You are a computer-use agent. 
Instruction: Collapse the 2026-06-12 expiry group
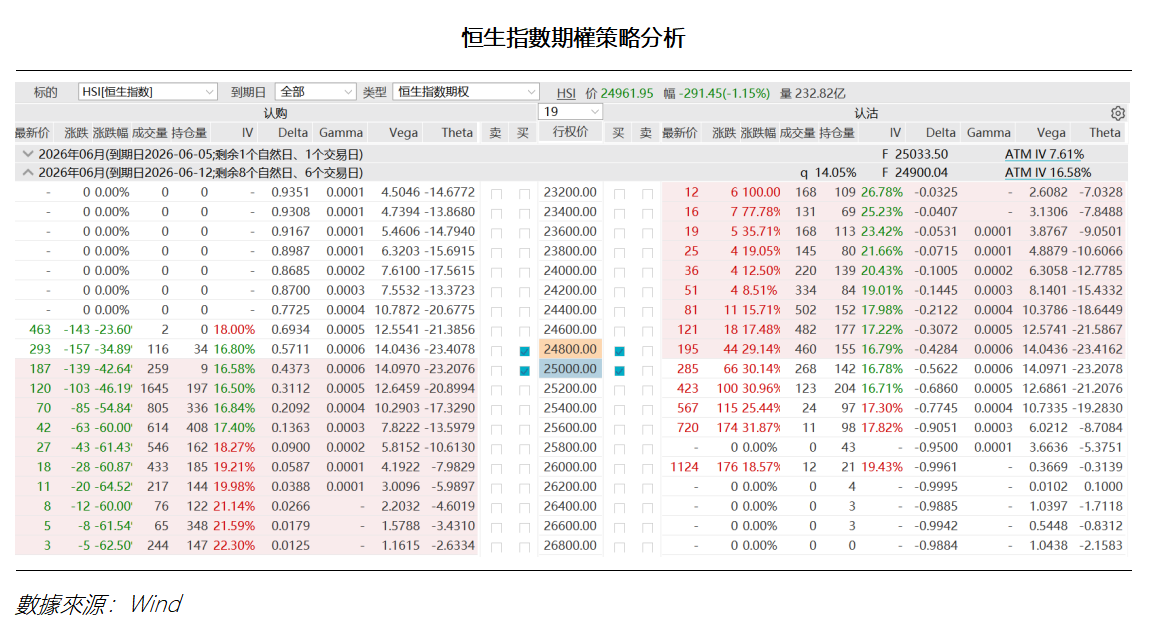point(28,173)
